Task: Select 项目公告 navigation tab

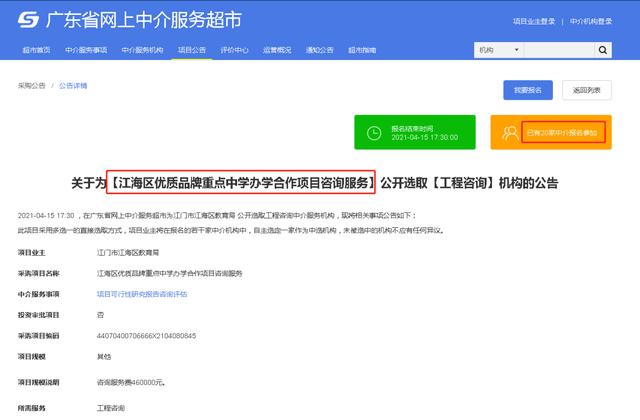Action: click(192, 50)
